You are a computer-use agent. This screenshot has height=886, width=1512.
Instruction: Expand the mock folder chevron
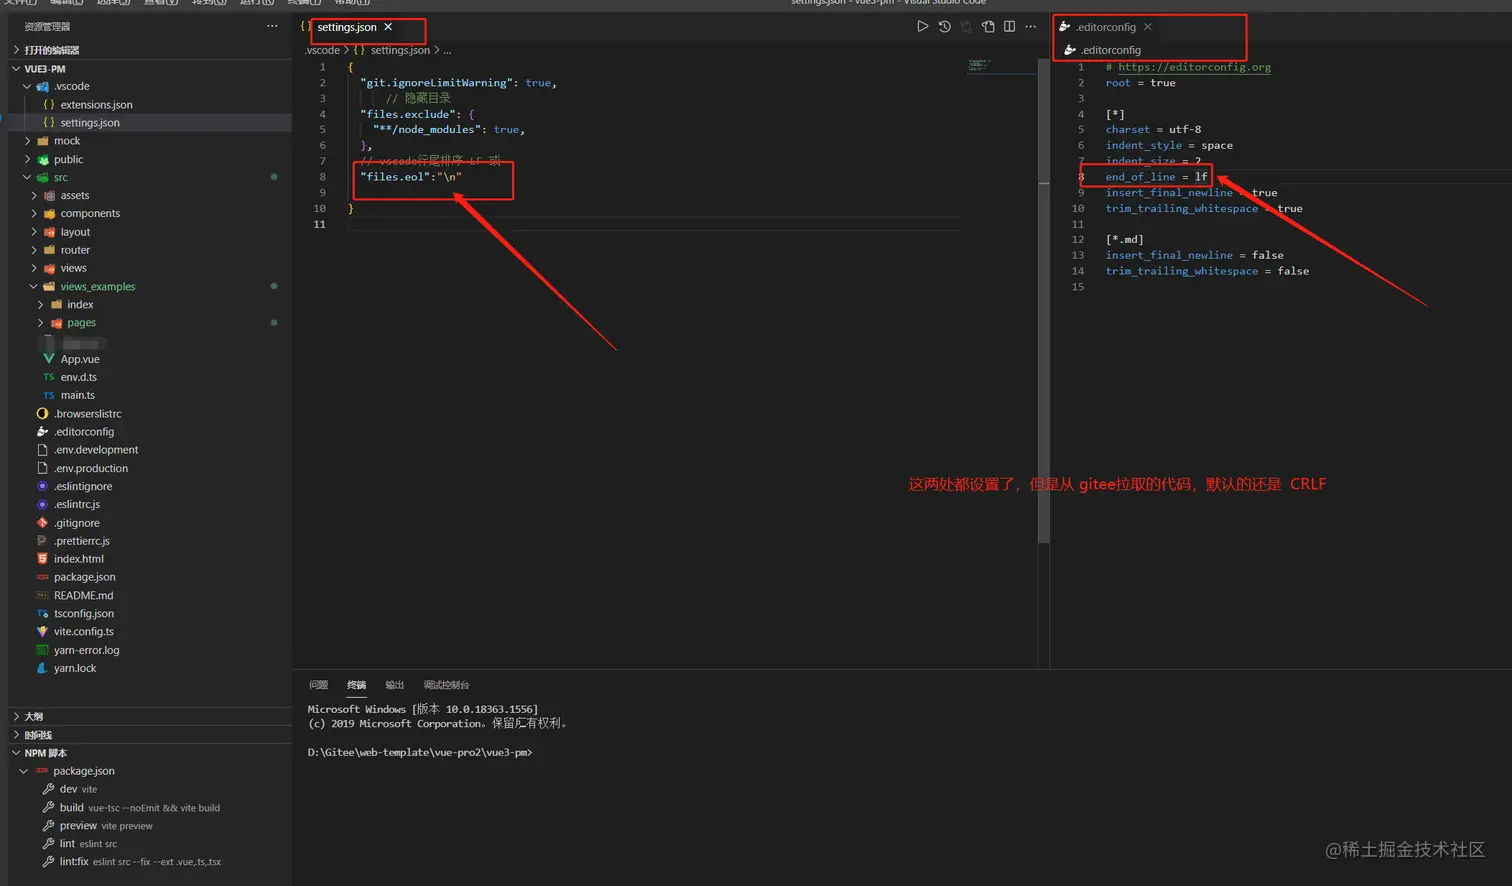27,141
